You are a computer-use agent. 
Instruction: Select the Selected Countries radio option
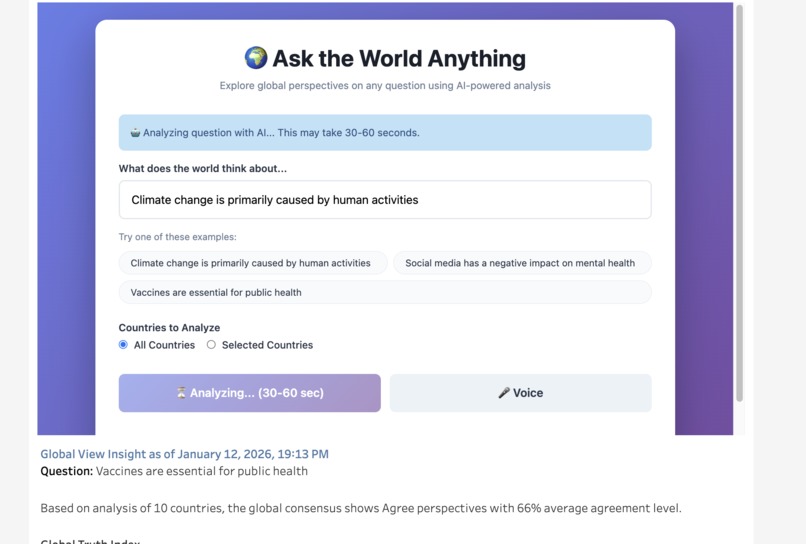coord(211,344)
